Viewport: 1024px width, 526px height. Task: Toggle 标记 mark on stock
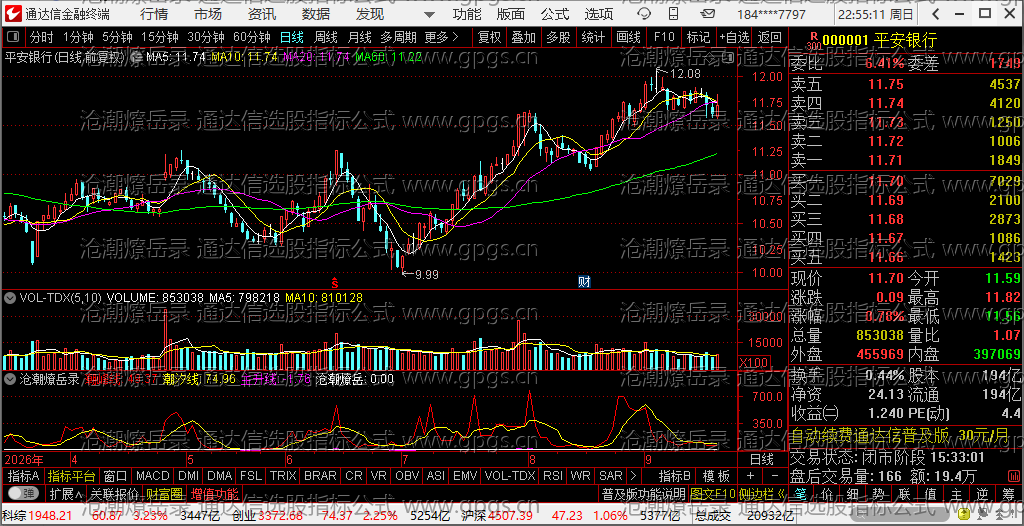(x=698, y=37)
